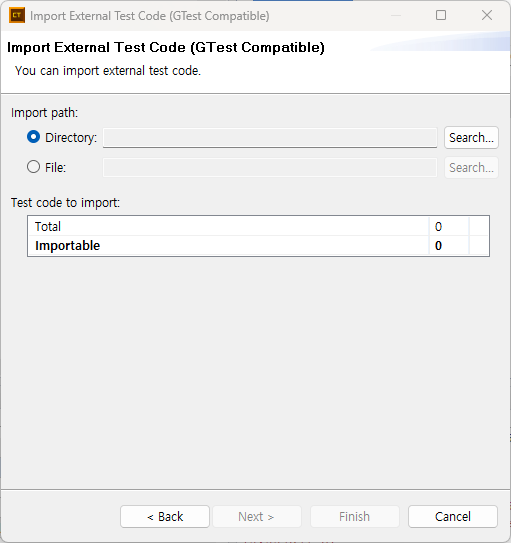The height and width of the screenshot is (543, 511).
Task: Click the Importable count value 0
Action: coord(438,246)
